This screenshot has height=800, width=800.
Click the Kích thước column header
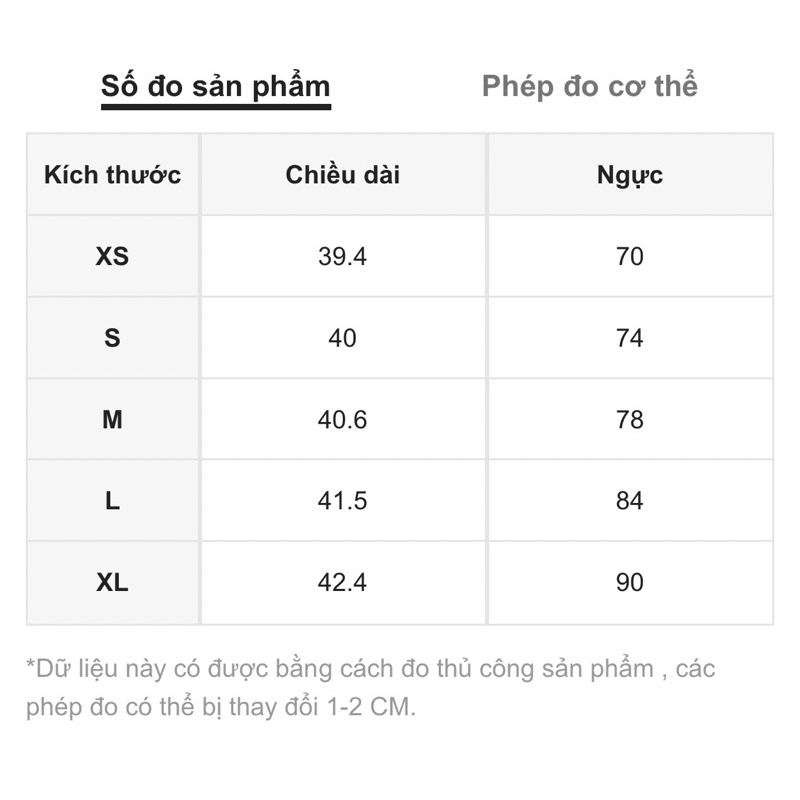(113, 175)
